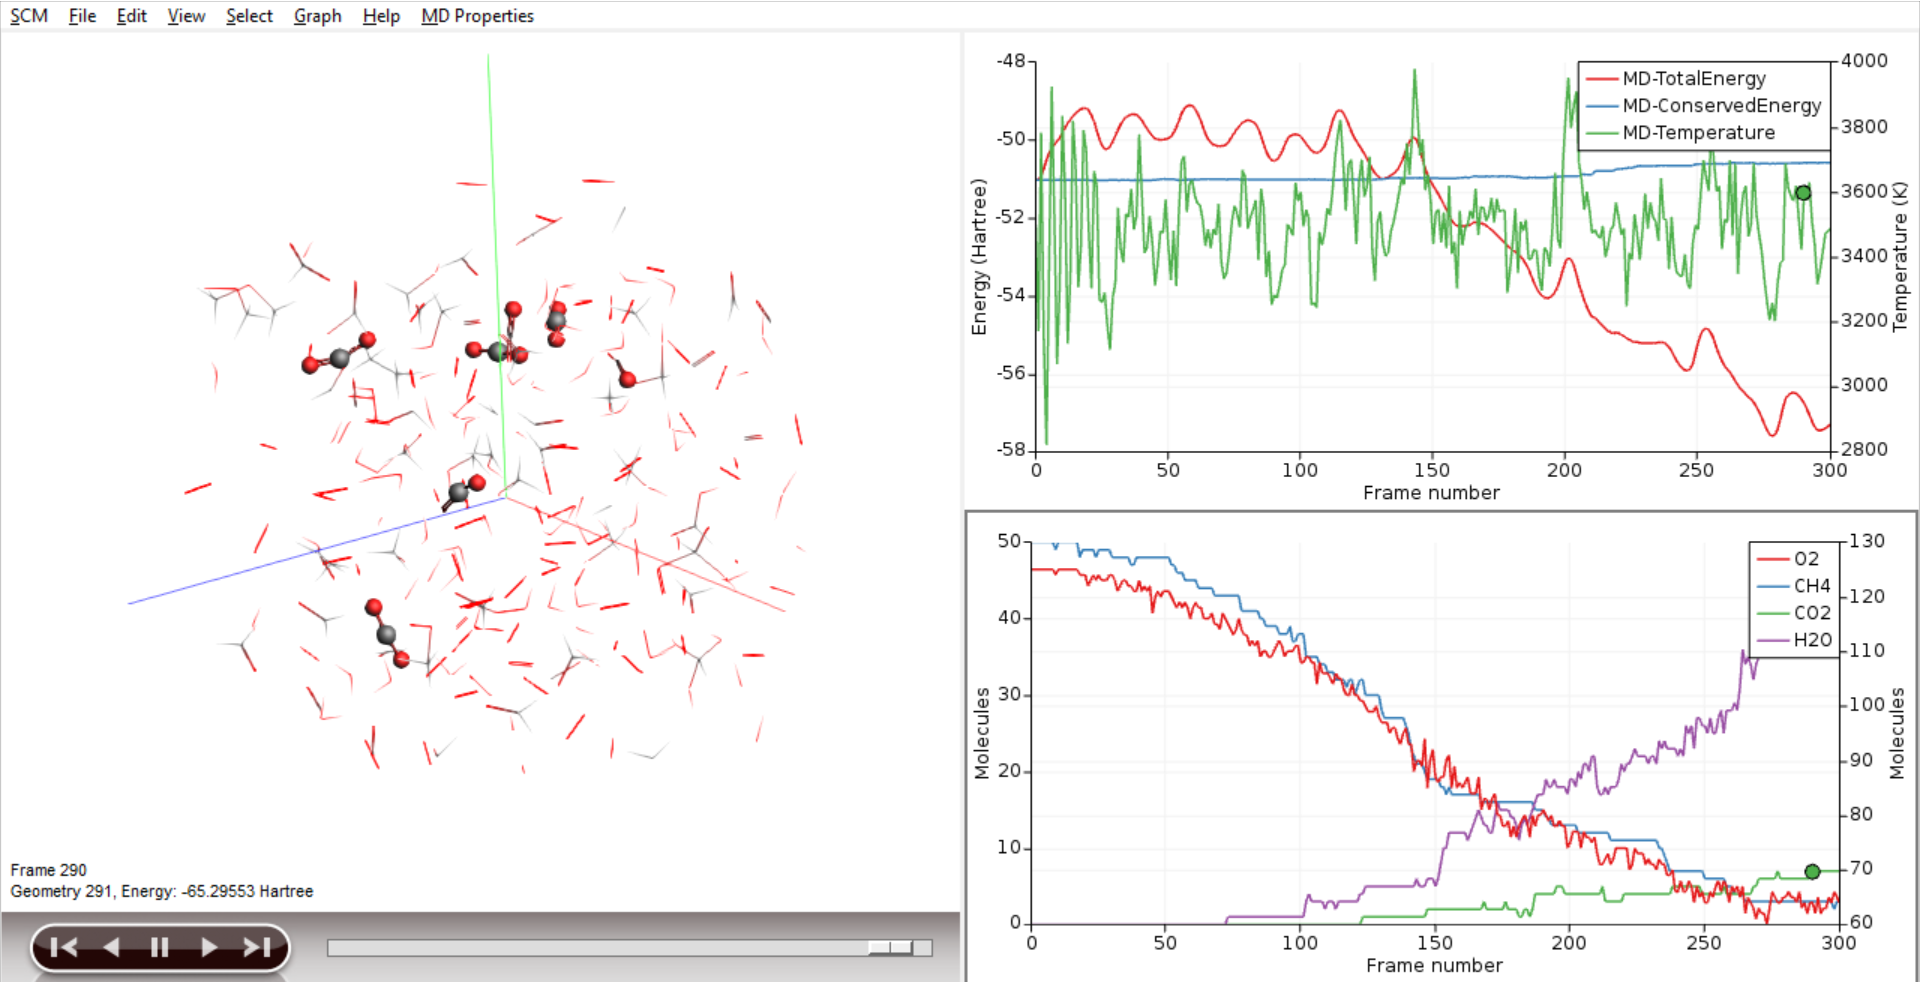Select the CO2 molecule at upper left
Image resolution: width=1920 pixels, height=982 pixels.
click(339, 353)
